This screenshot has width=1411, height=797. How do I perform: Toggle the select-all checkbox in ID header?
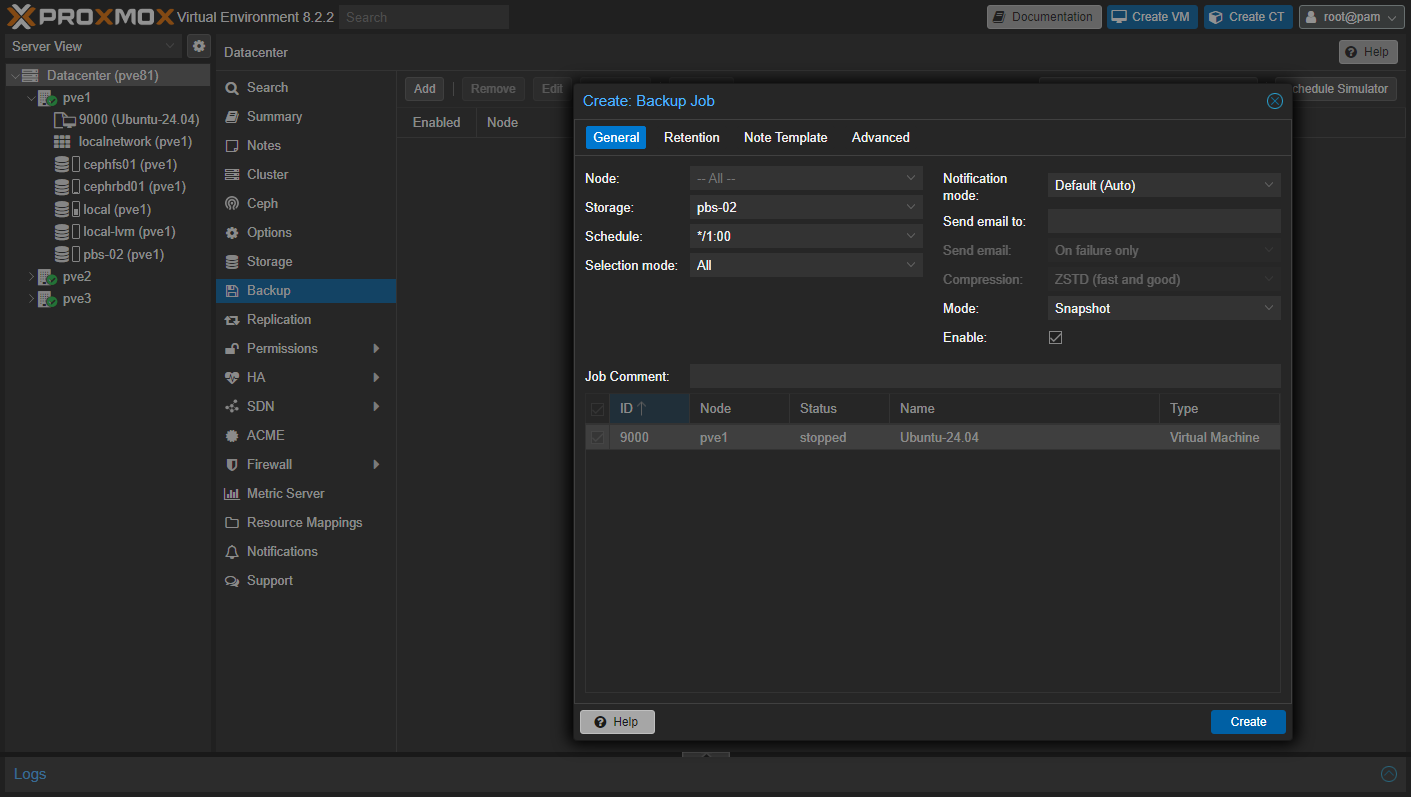[598, 409]
